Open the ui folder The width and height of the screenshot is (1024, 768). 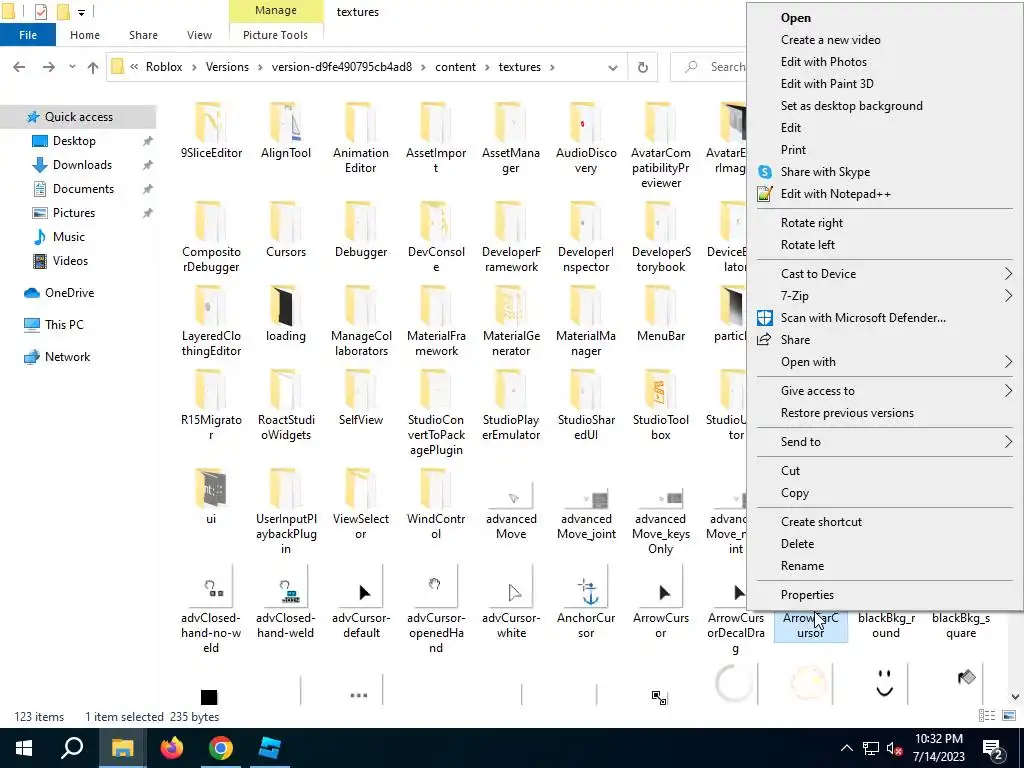pos(210,496)
